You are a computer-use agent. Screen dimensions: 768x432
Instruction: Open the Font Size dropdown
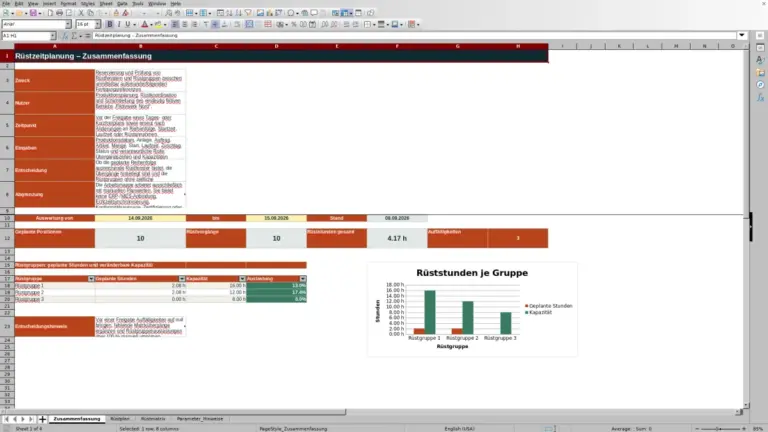click(x=97, y=24)
